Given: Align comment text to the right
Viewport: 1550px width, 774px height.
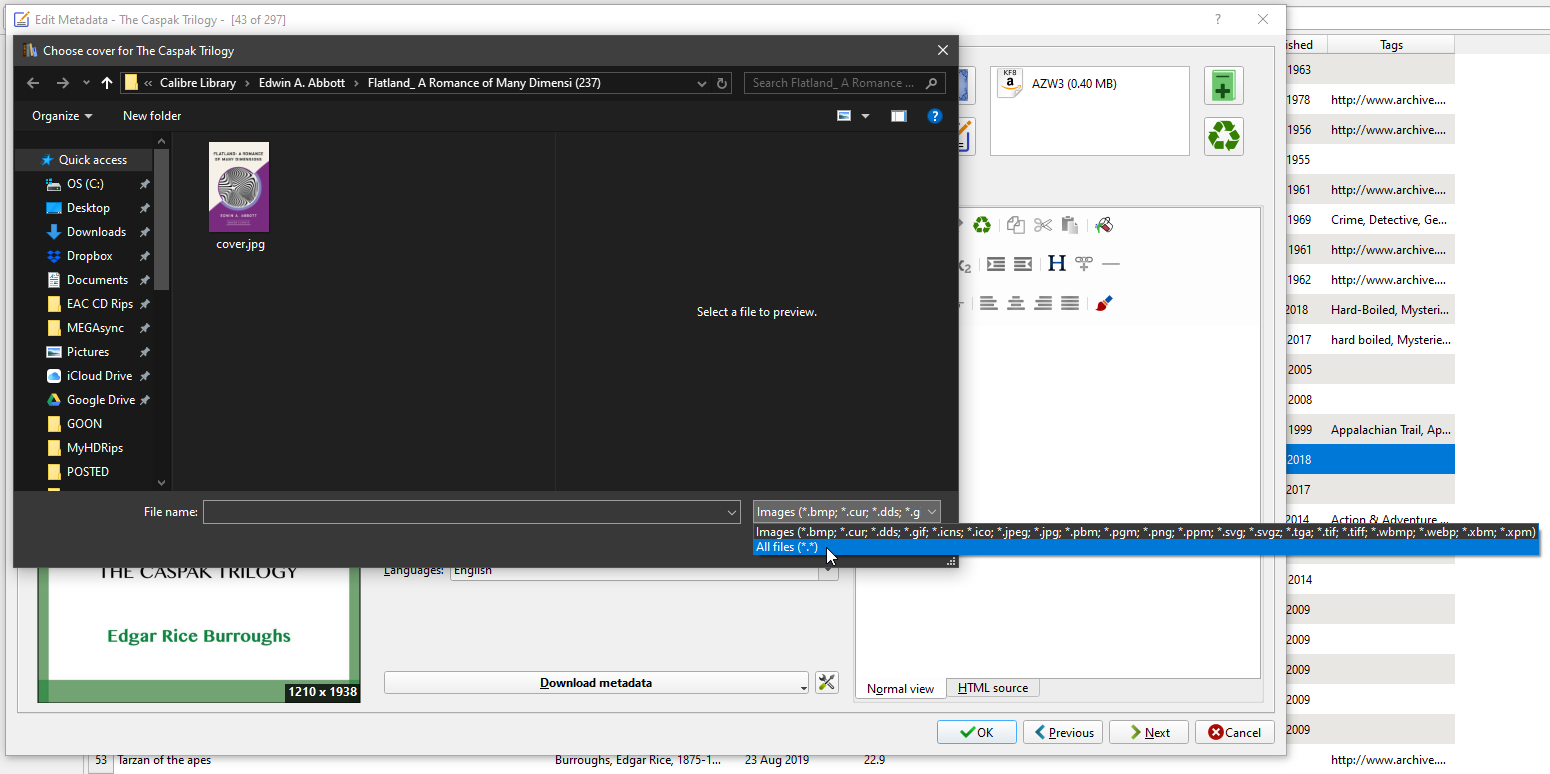Looking at the screenshot, I should coord(1043,303).
